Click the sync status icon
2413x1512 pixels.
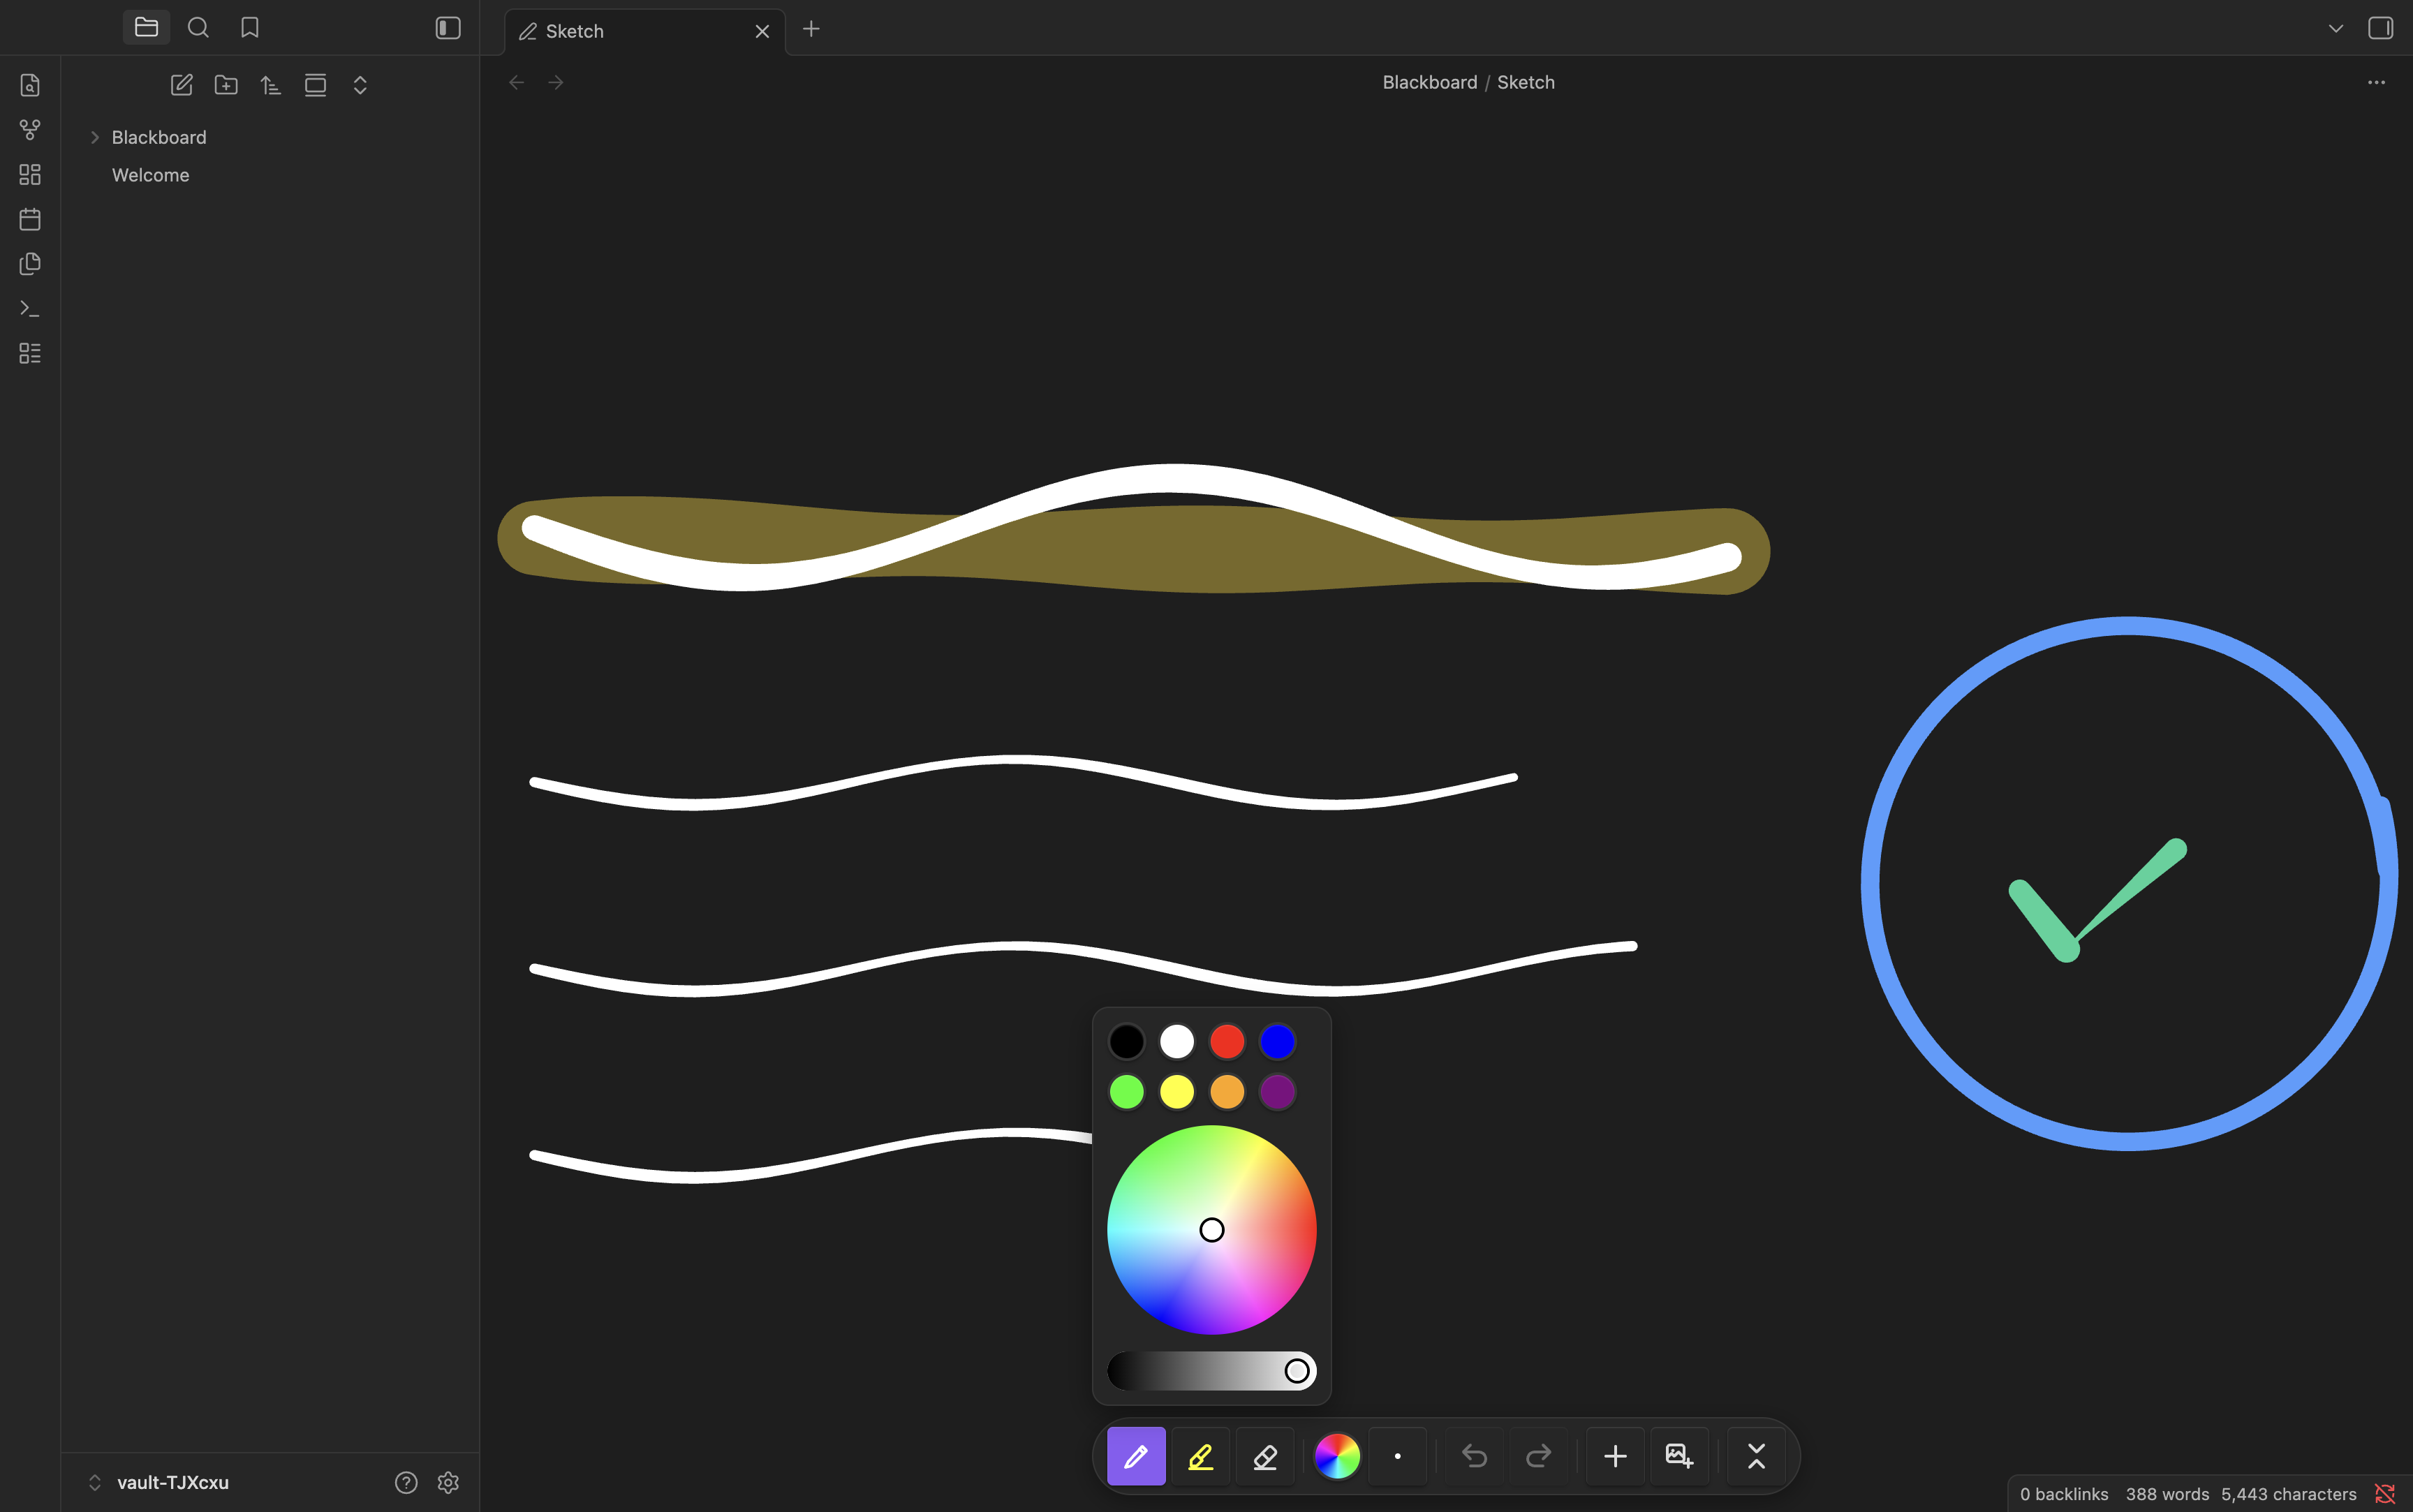(2384, 1494)
